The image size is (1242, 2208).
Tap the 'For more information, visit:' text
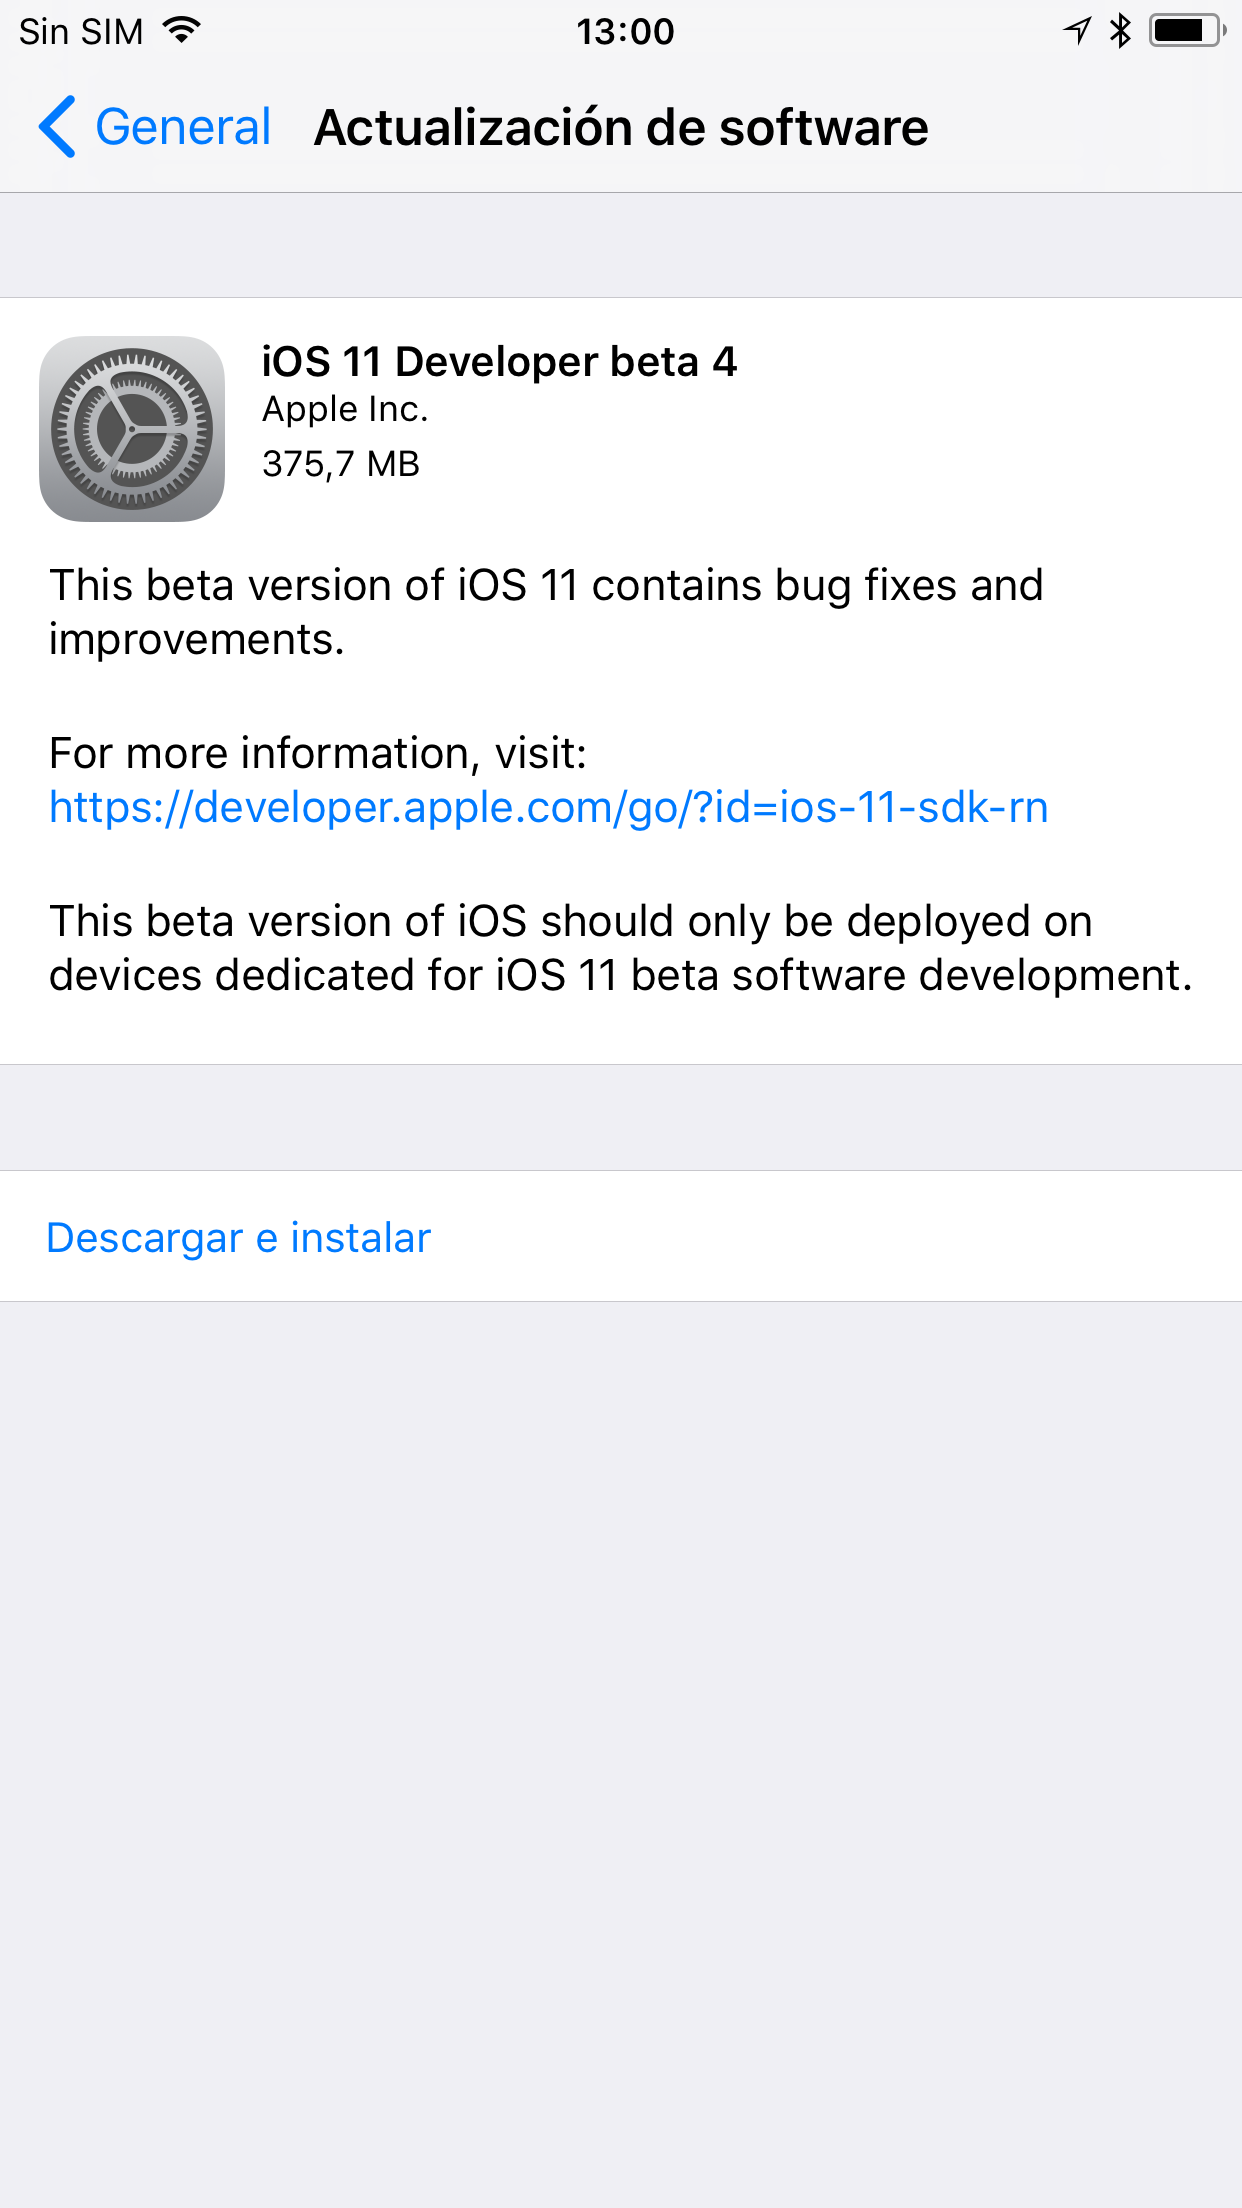click(318, 753)
